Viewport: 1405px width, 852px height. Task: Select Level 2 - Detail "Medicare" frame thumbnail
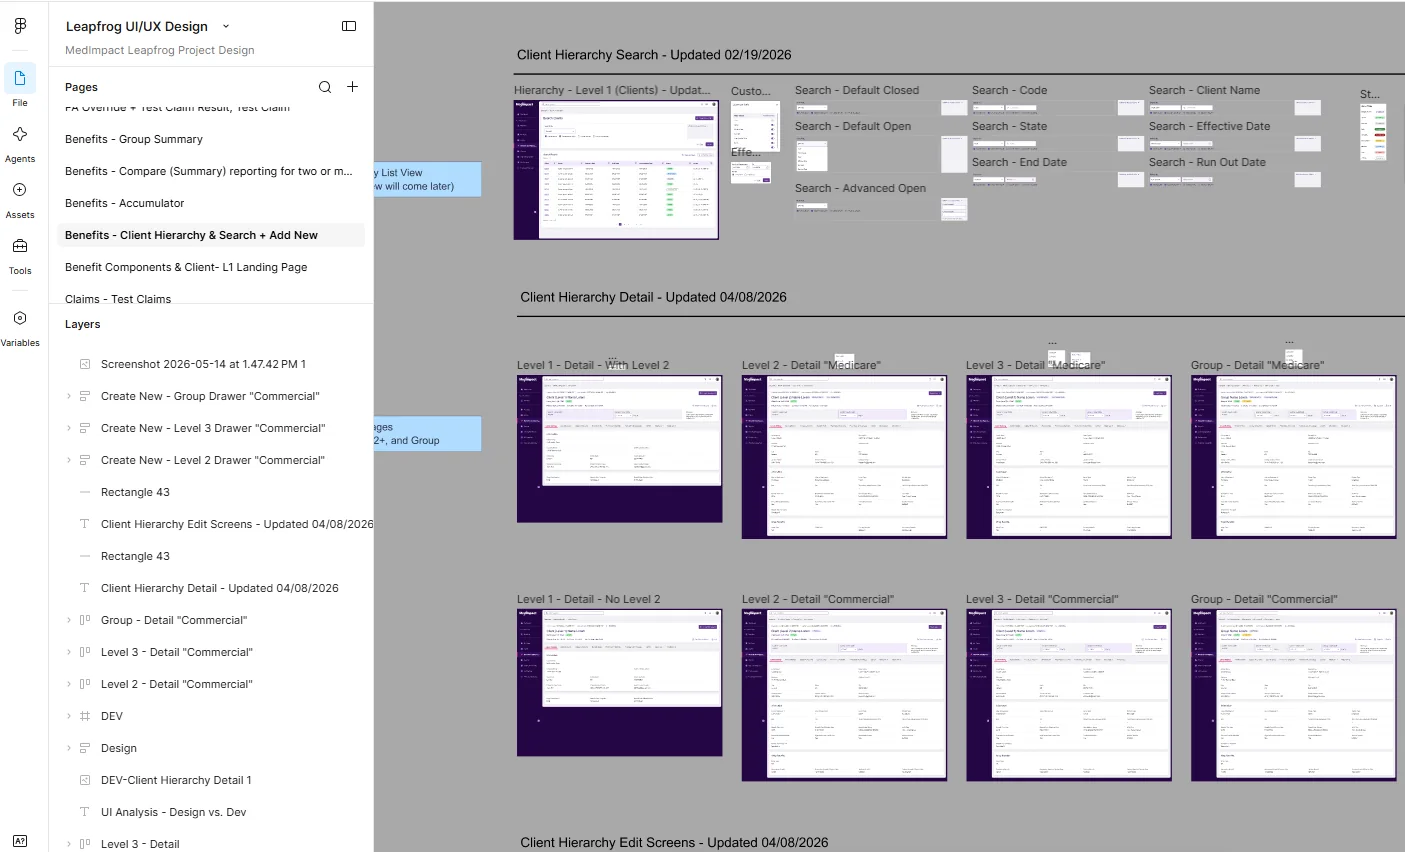pyautogui.click(x=844, y=457)
